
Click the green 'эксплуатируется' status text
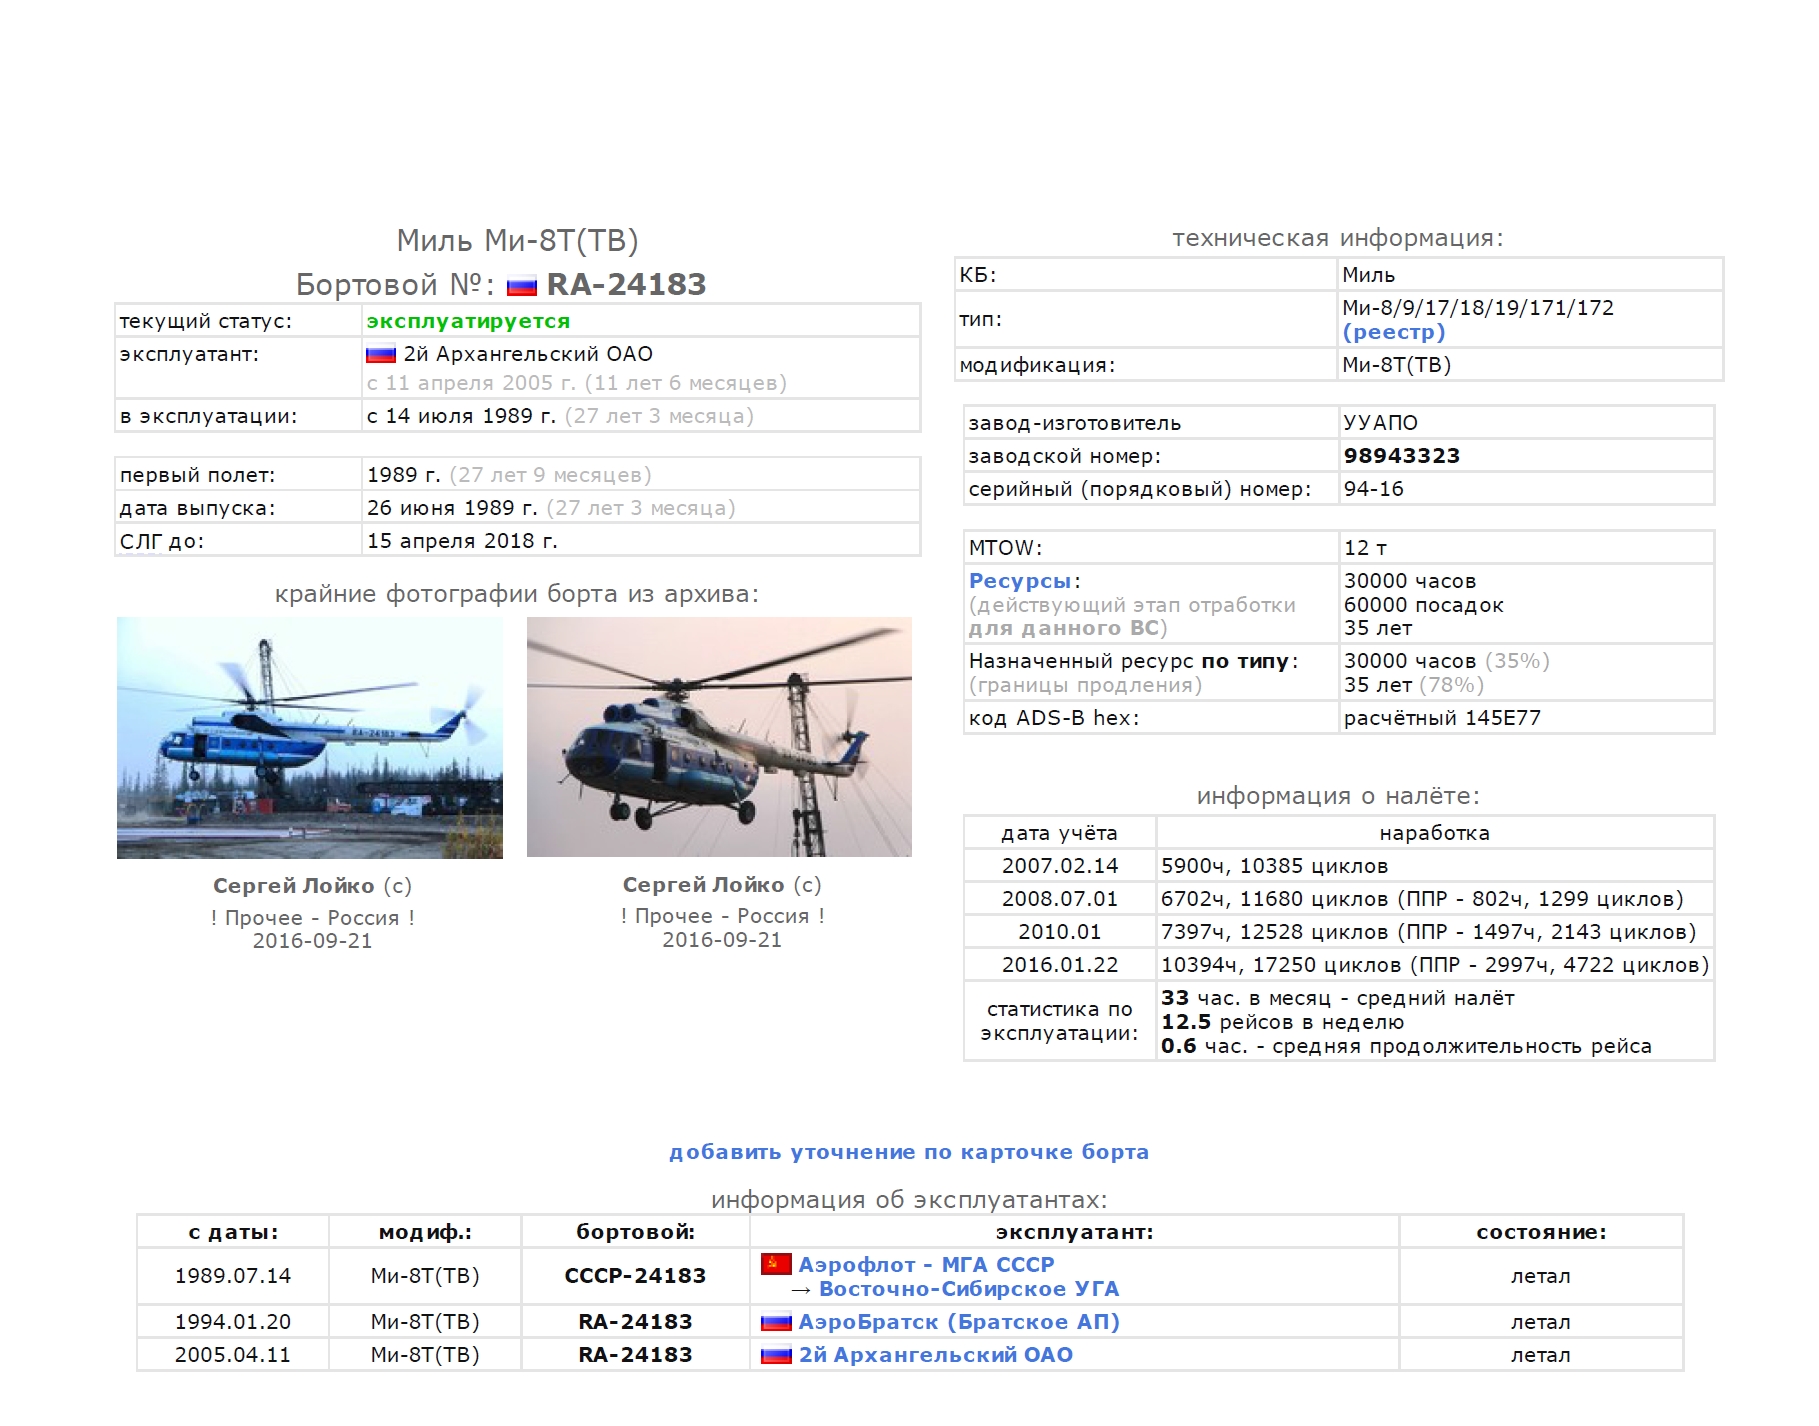[468, 321]
